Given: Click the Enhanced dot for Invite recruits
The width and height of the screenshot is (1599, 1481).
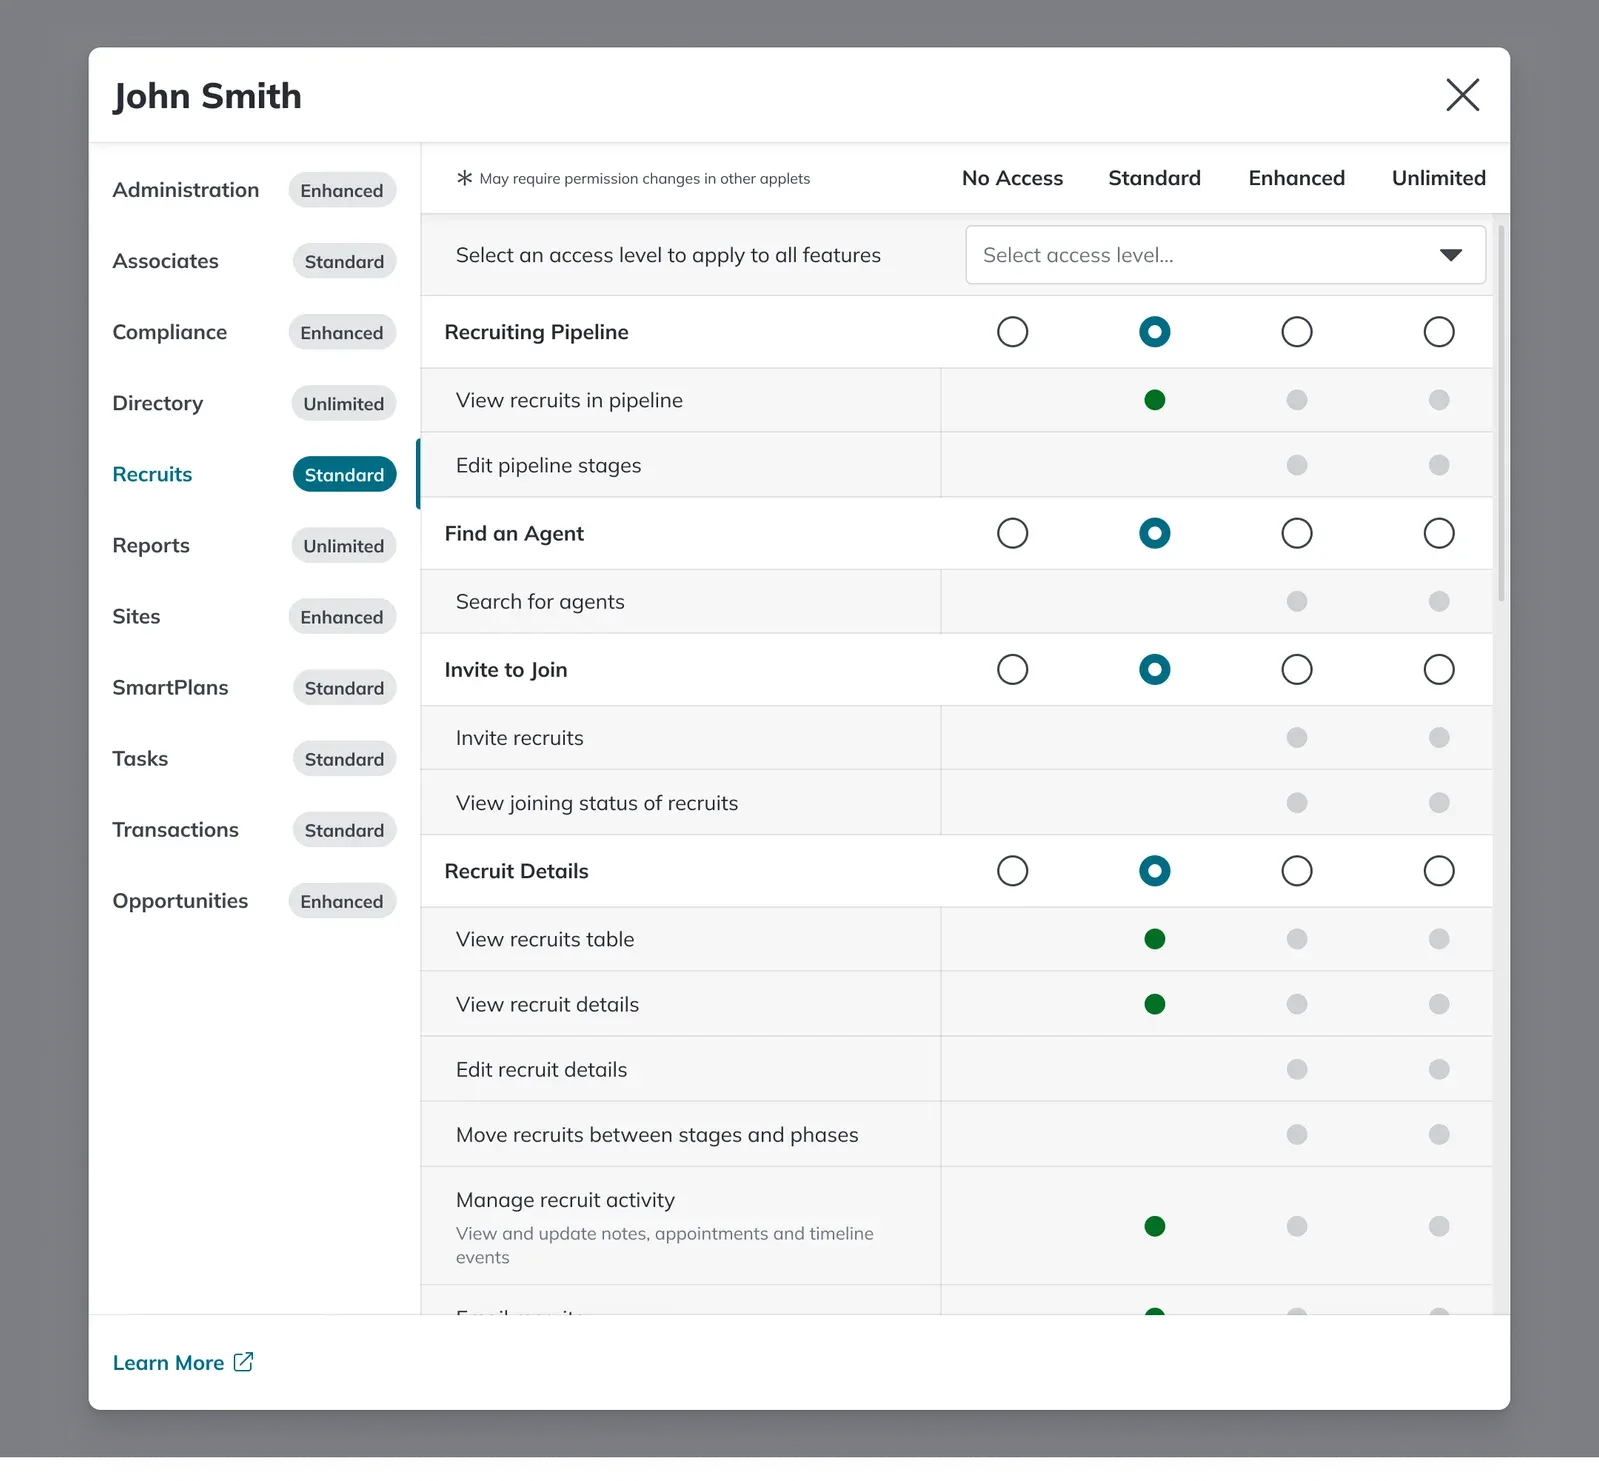Looking at the screenshot, I should pyautogui.click(x=1296, y=737).
